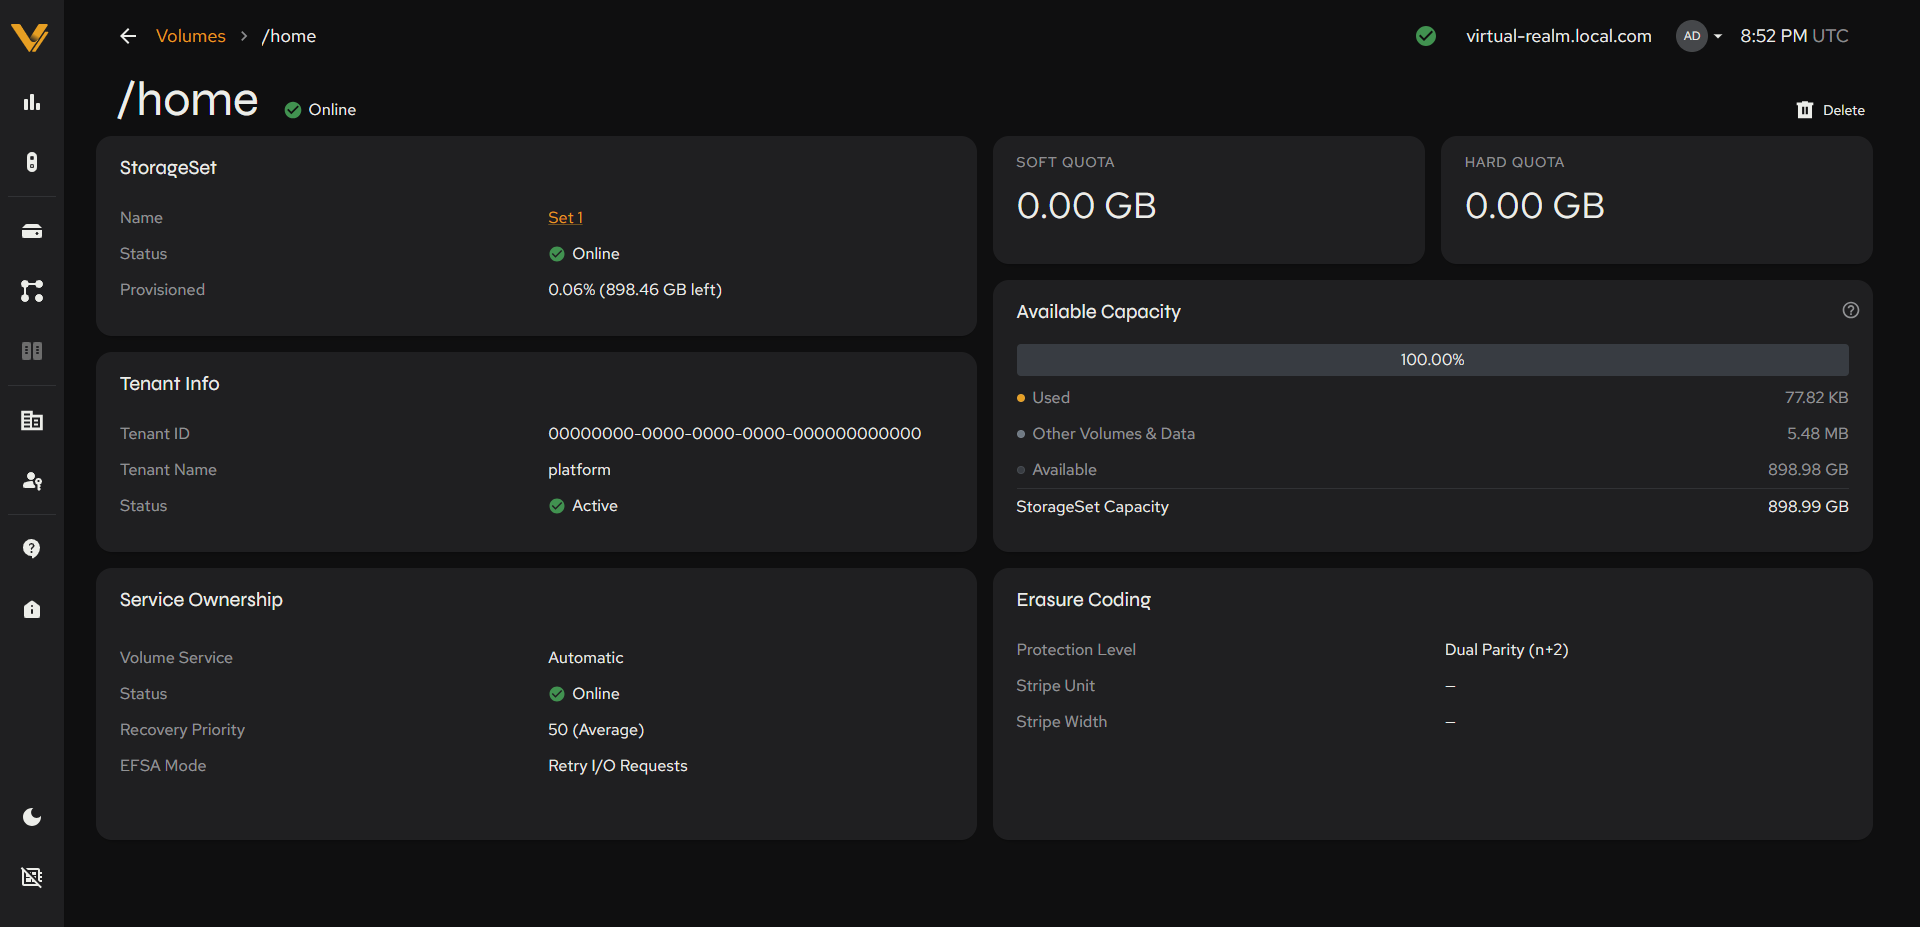Click the 898.98 GB Available value
This screenshot has height=927, width=1920.
coord(1808,469)
